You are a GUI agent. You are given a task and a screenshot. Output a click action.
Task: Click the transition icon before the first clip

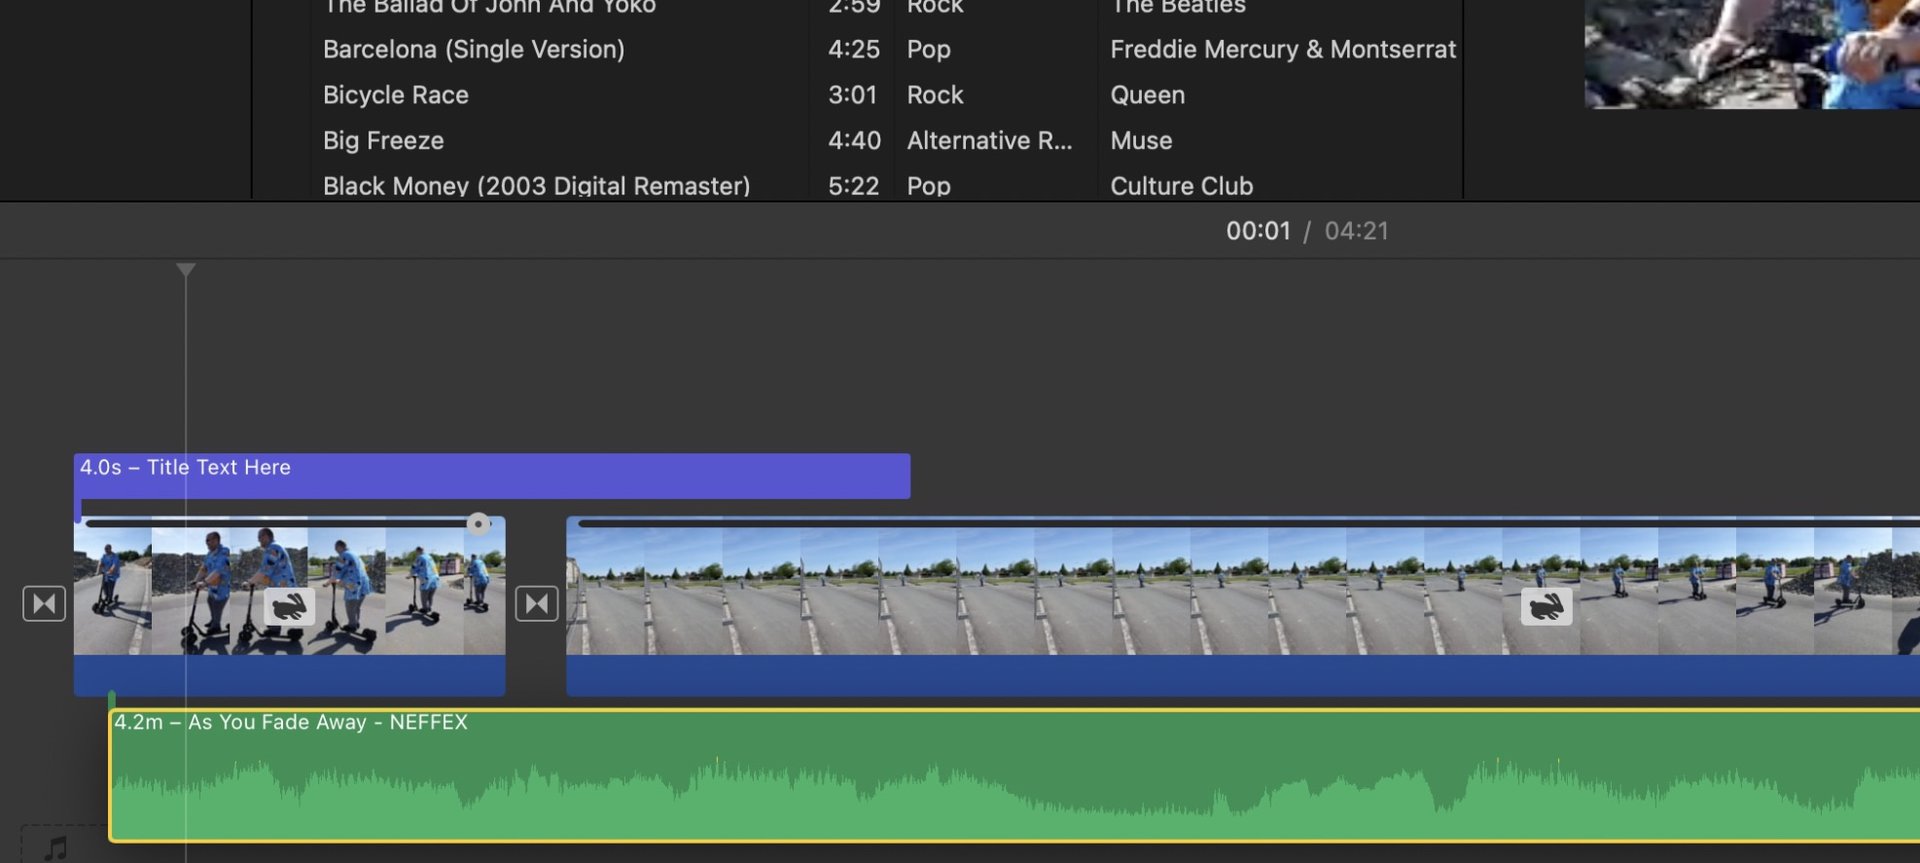(44, 604)
